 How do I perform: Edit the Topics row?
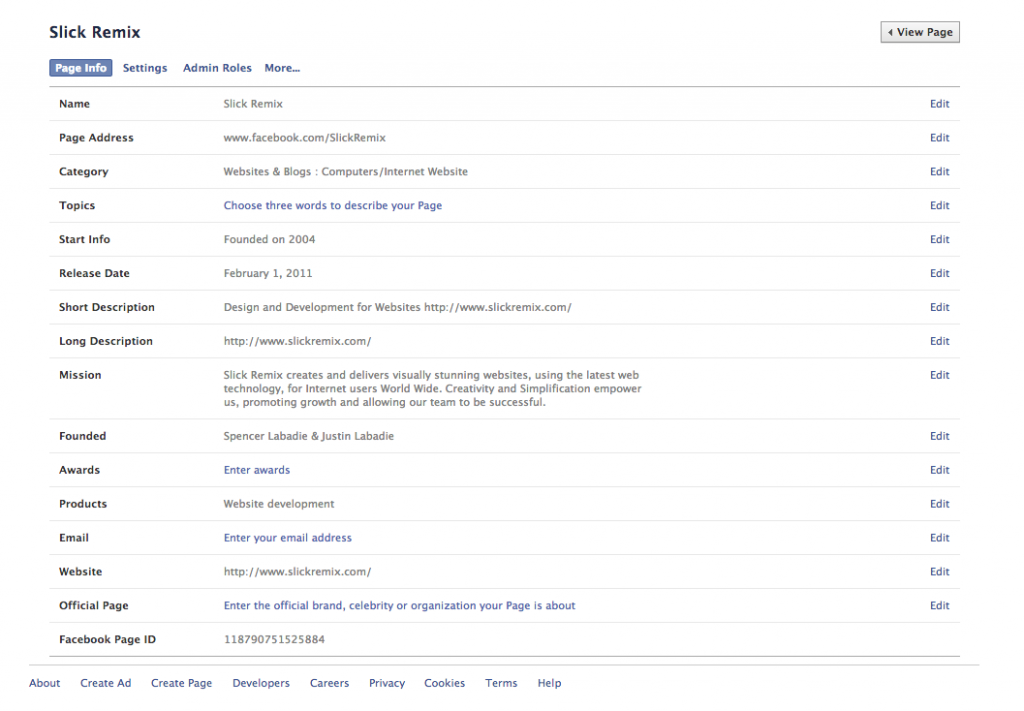point(939,206)
